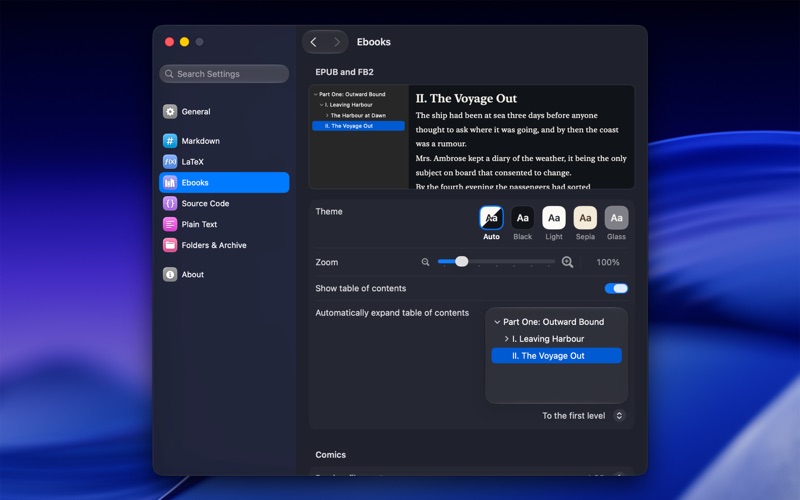Select II. The Voyage Out in settings tree
Screen dimensions: 800x500
(x=557, y=356)
